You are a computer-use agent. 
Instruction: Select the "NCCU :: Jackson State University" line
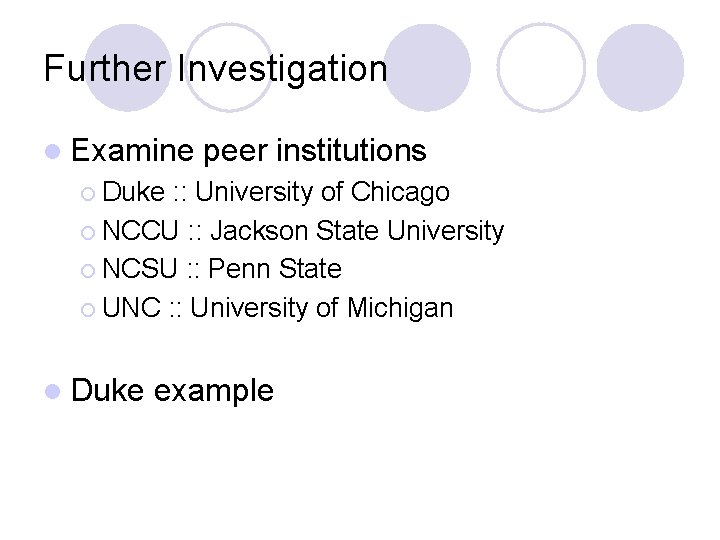click(303, 230)
